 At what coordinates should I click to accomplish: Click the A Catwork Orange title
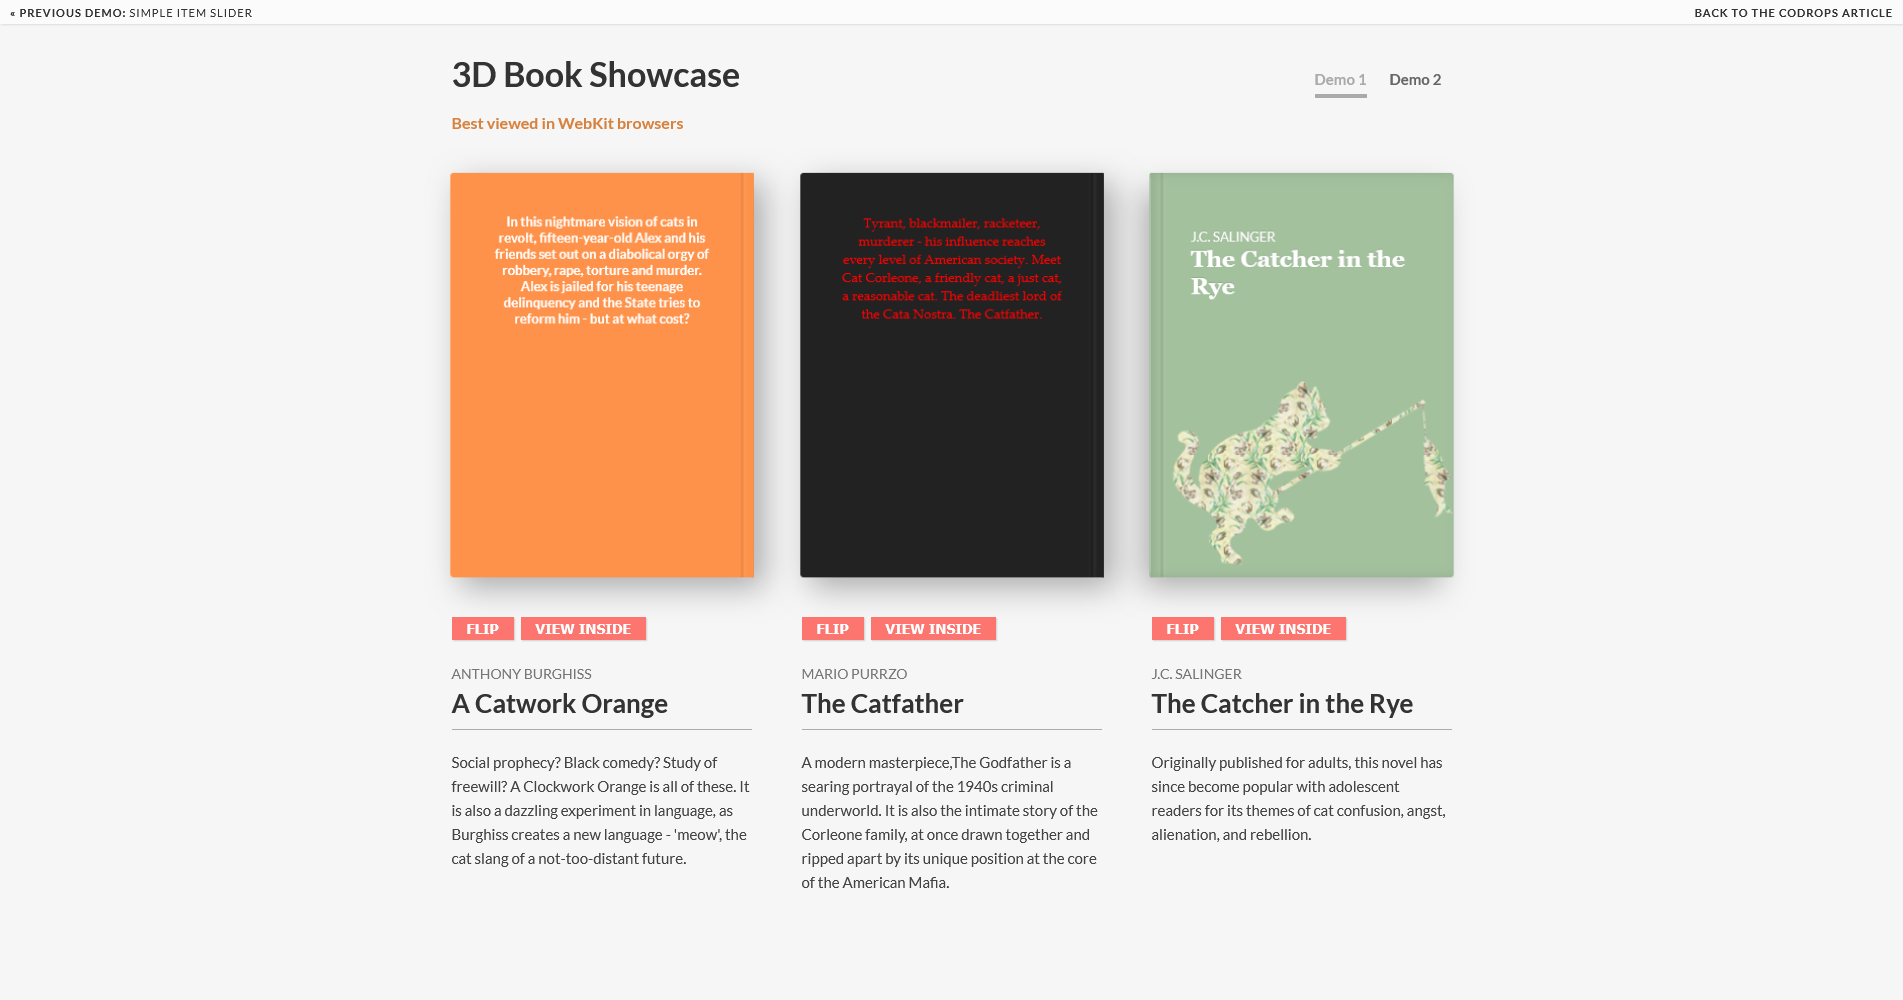pyautogui.click(x=559, y=704)
